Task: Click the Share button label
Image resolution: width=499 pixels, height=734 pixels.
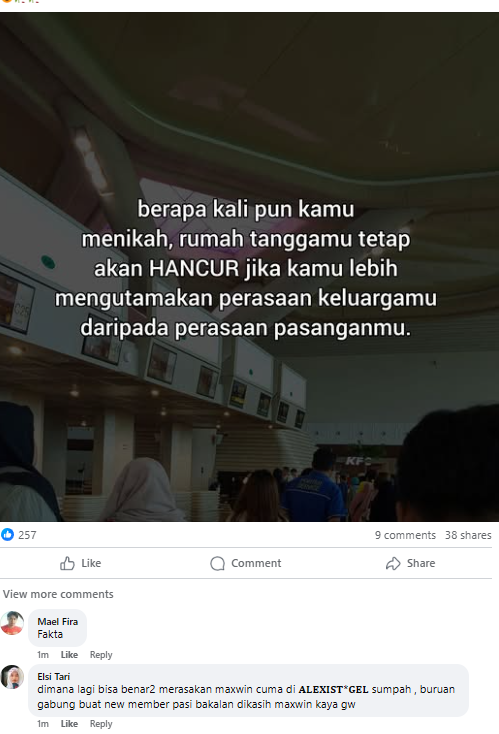Action: (421, 563)
